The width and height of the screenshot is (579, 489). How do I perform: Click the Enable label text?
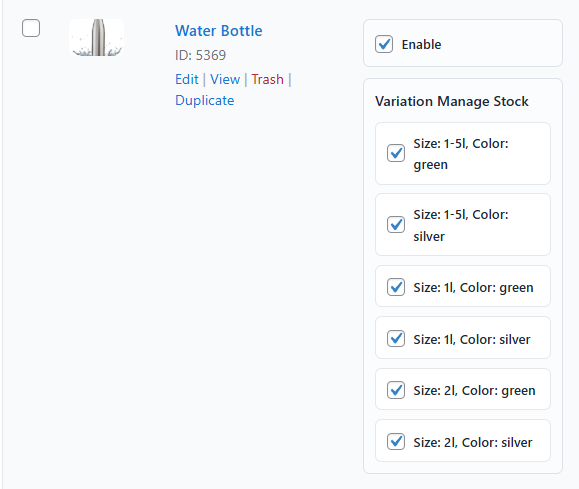point(421,44)
